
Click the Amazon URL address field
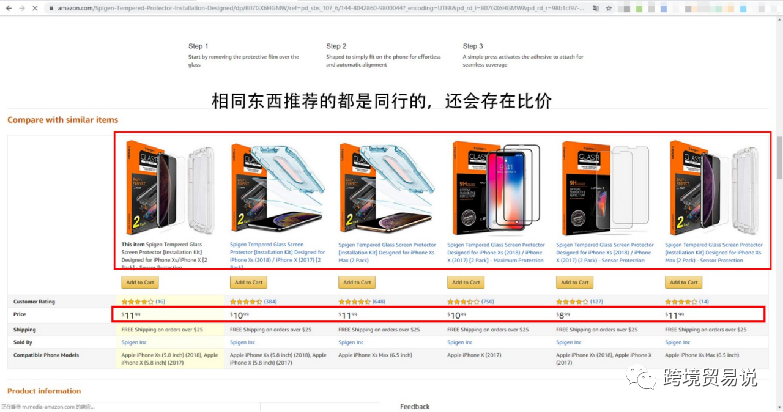click(x=320, y=8)
